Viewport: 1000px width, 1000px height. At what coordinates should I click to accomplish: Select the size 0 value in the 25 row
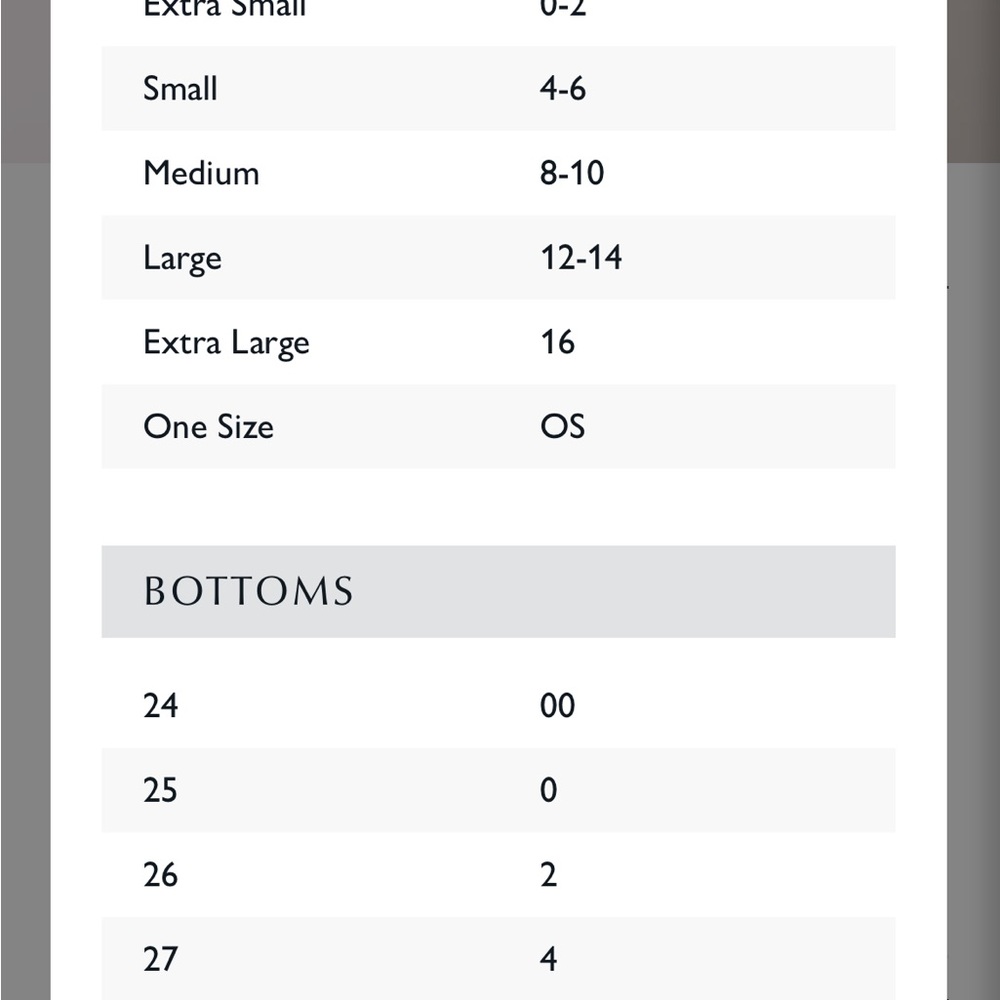[548, 790]
